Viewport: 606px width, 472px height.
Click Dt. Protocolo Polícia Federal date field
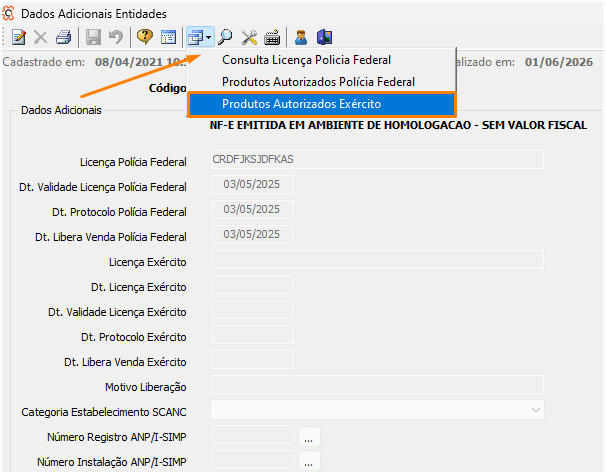pos(252,210)
